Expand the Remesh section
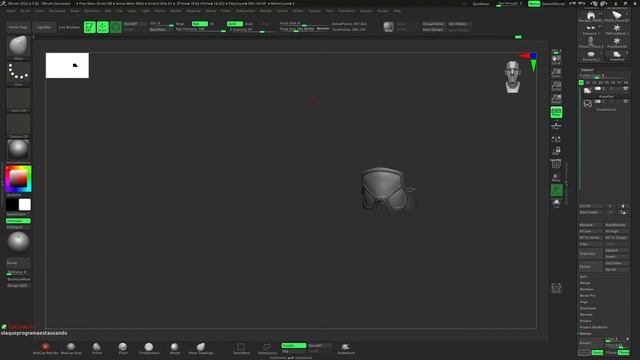Image resolution: width=640 pixels, height=360 pixels. click(x=586, y=314)
